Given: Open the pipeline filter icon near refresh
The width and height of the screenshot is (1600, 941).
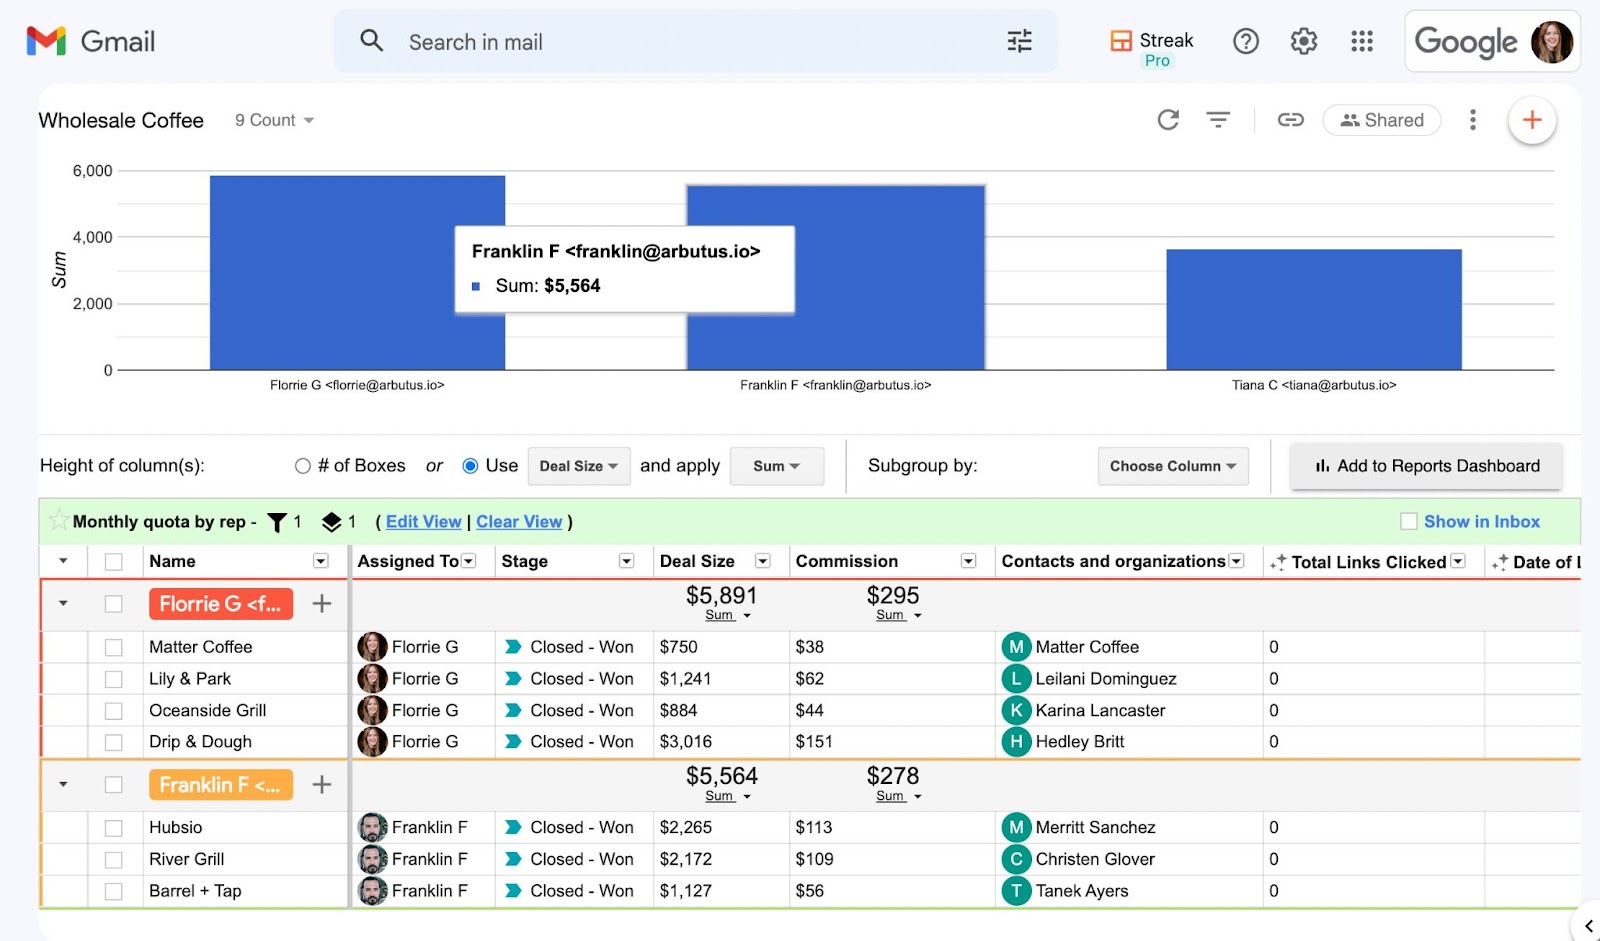Looking at the screenshot, I should [1219, 119].
